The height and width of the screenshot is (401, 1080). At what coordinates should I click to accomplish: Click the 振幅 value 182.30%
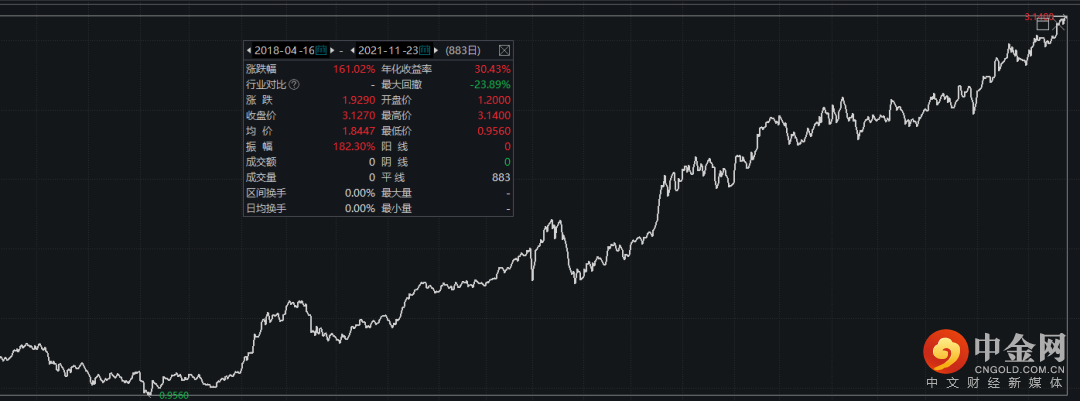(x=354, y=146)
